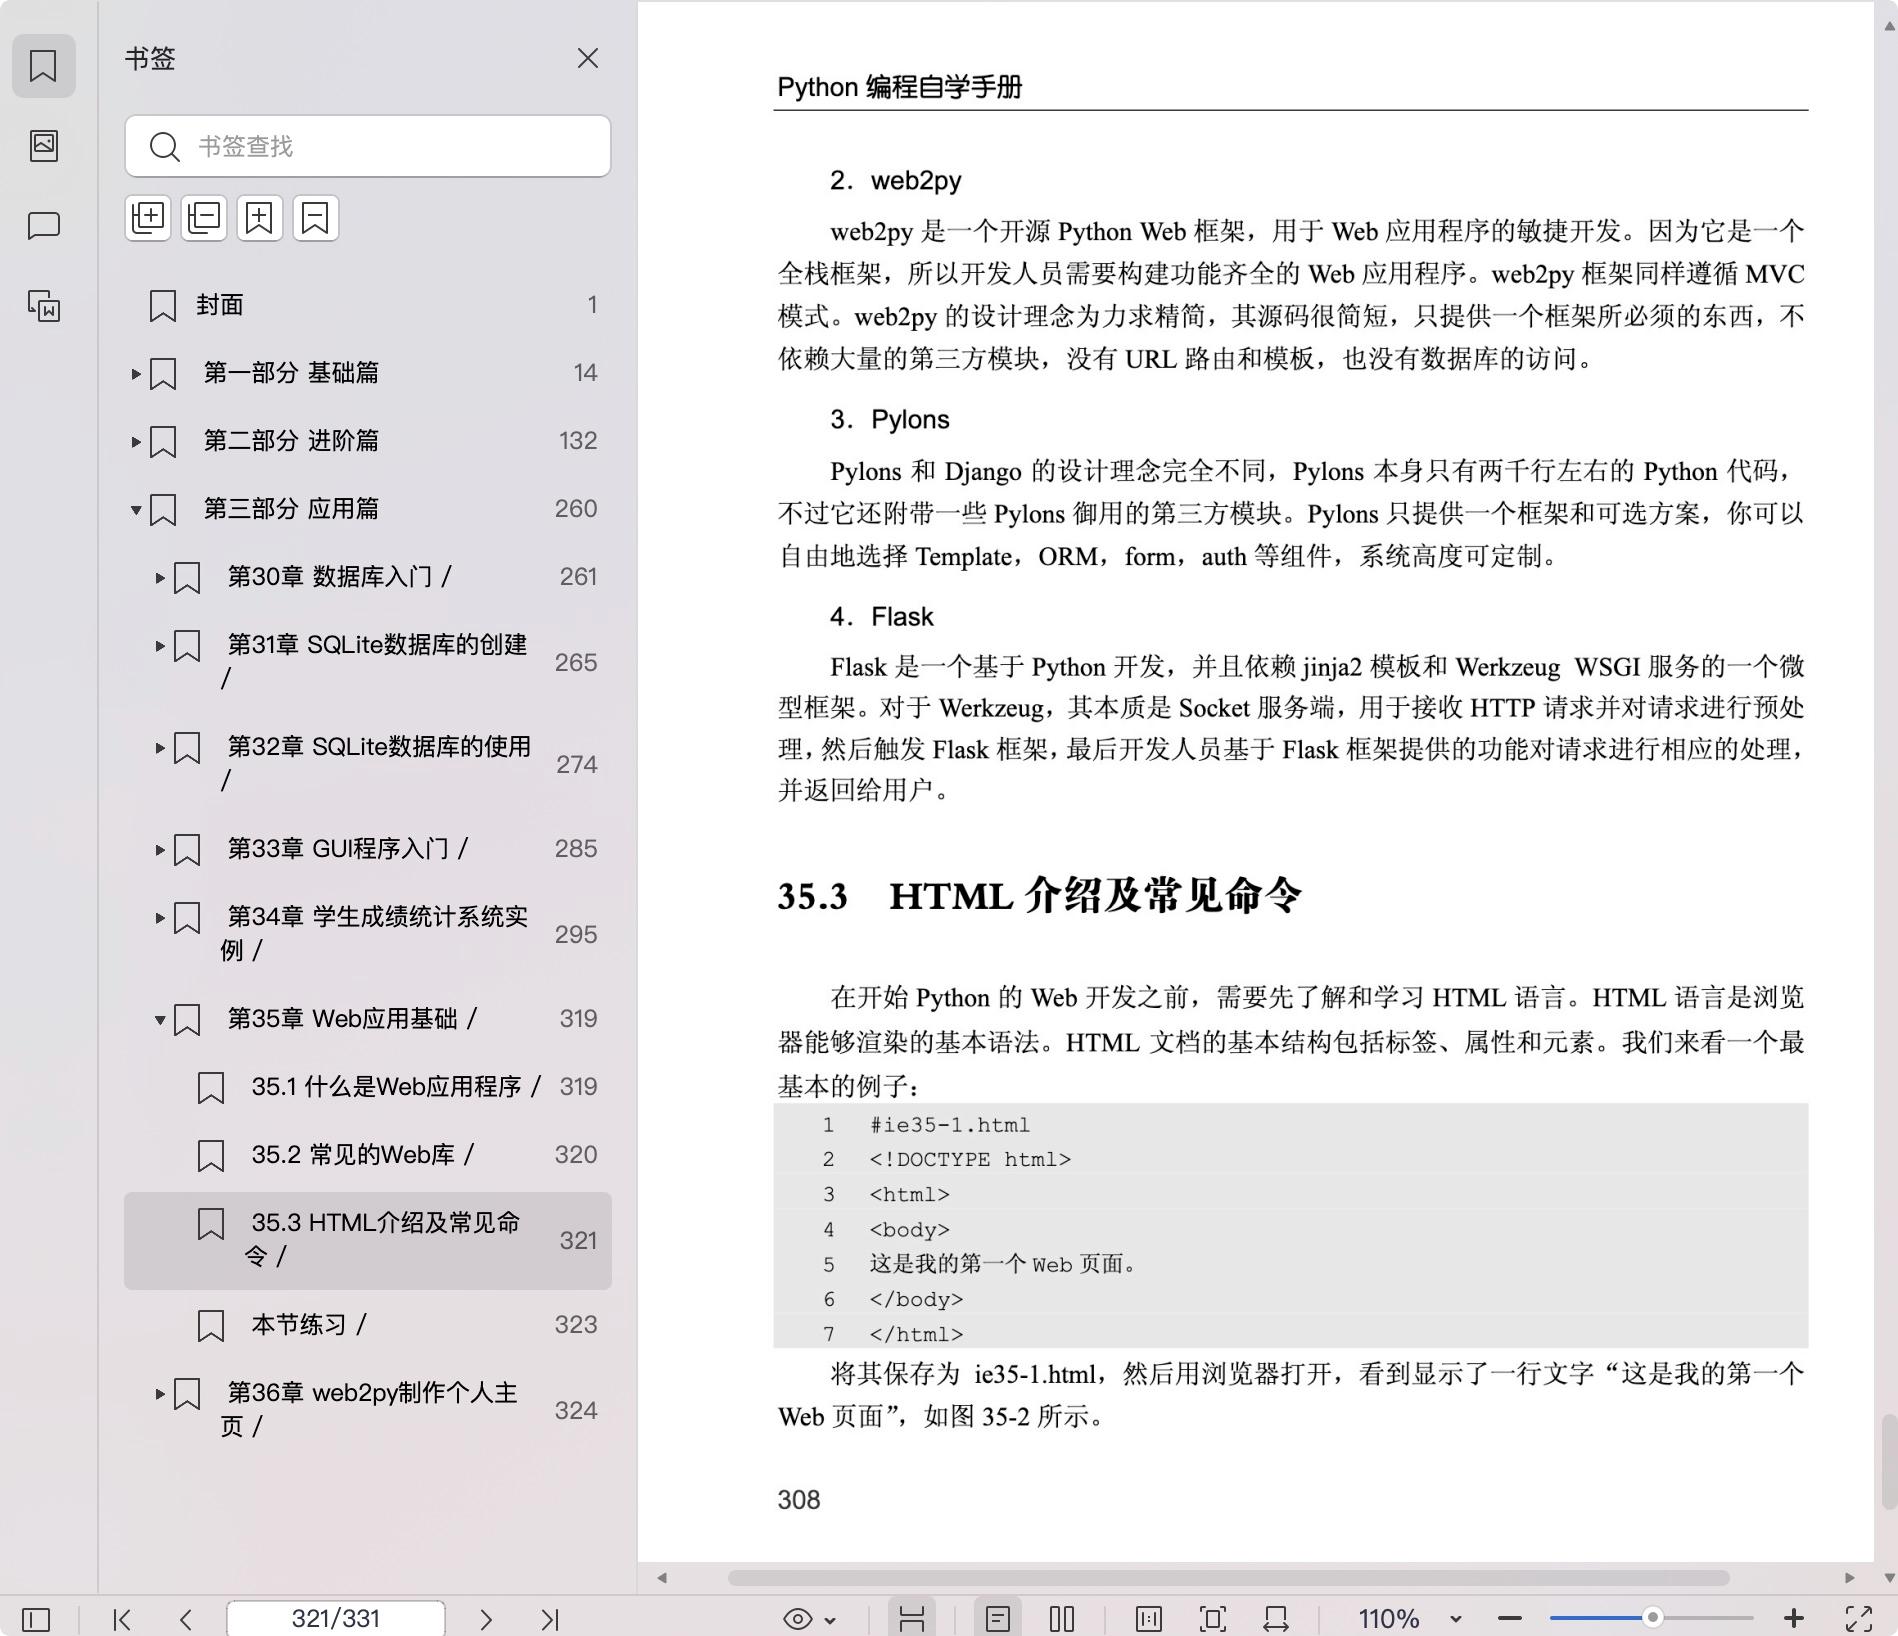Viewport: 1898px width, 1636px height.
Task: Click the scroll down arrow
Action: tap(1889, 1578)
